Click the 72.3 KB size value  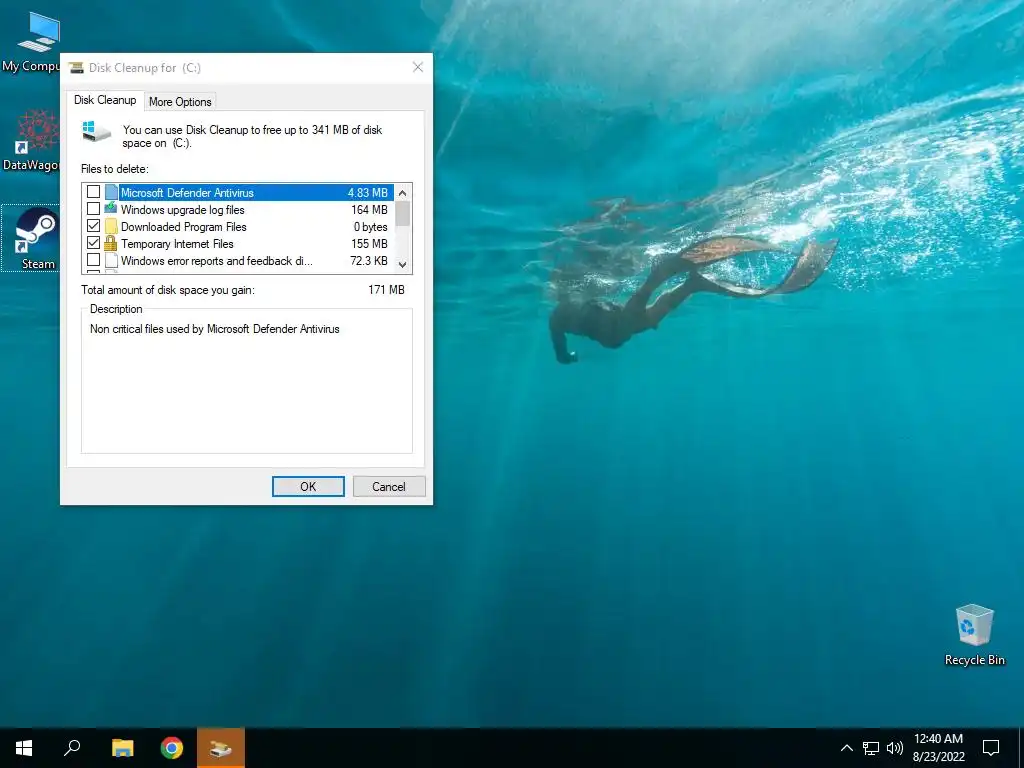click(368, 261)
